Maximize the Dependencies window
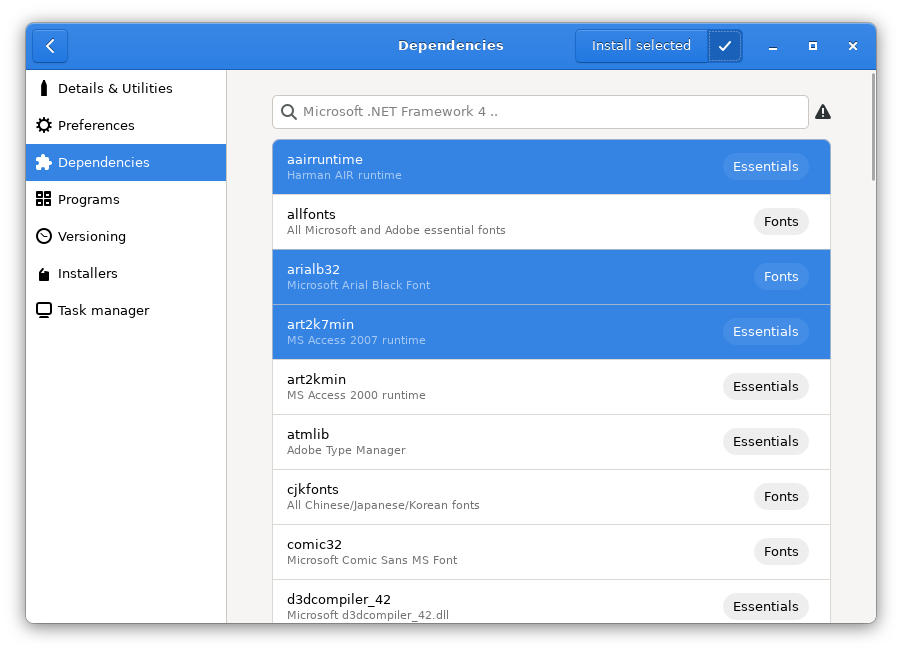 point(813,46)
